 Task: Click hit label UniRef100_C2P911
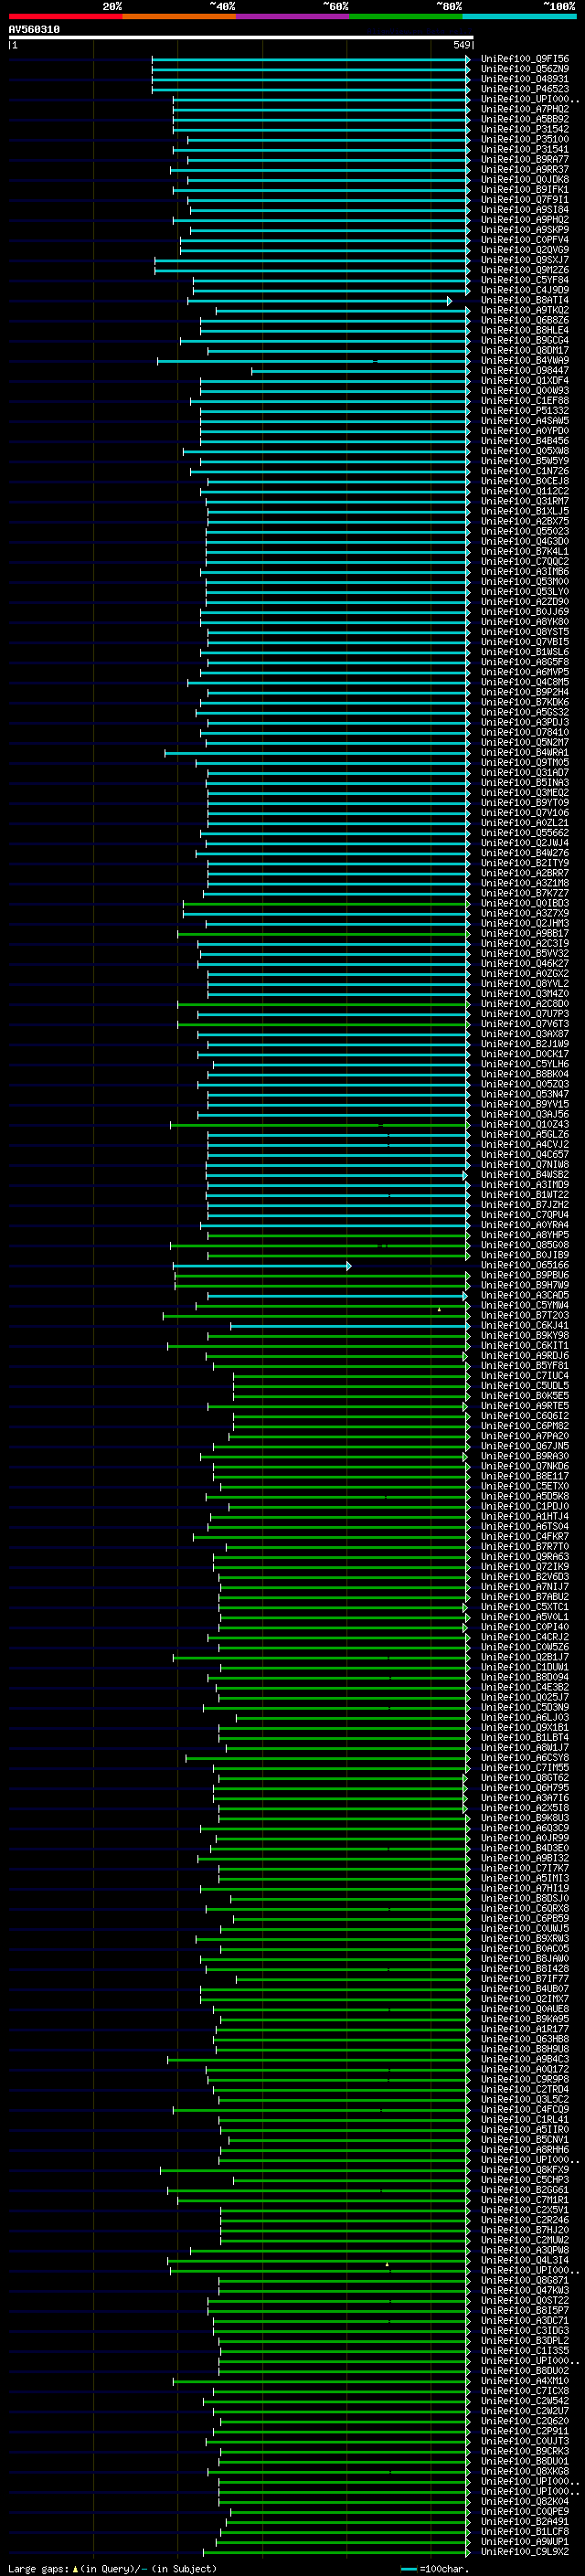[524, 2432]
